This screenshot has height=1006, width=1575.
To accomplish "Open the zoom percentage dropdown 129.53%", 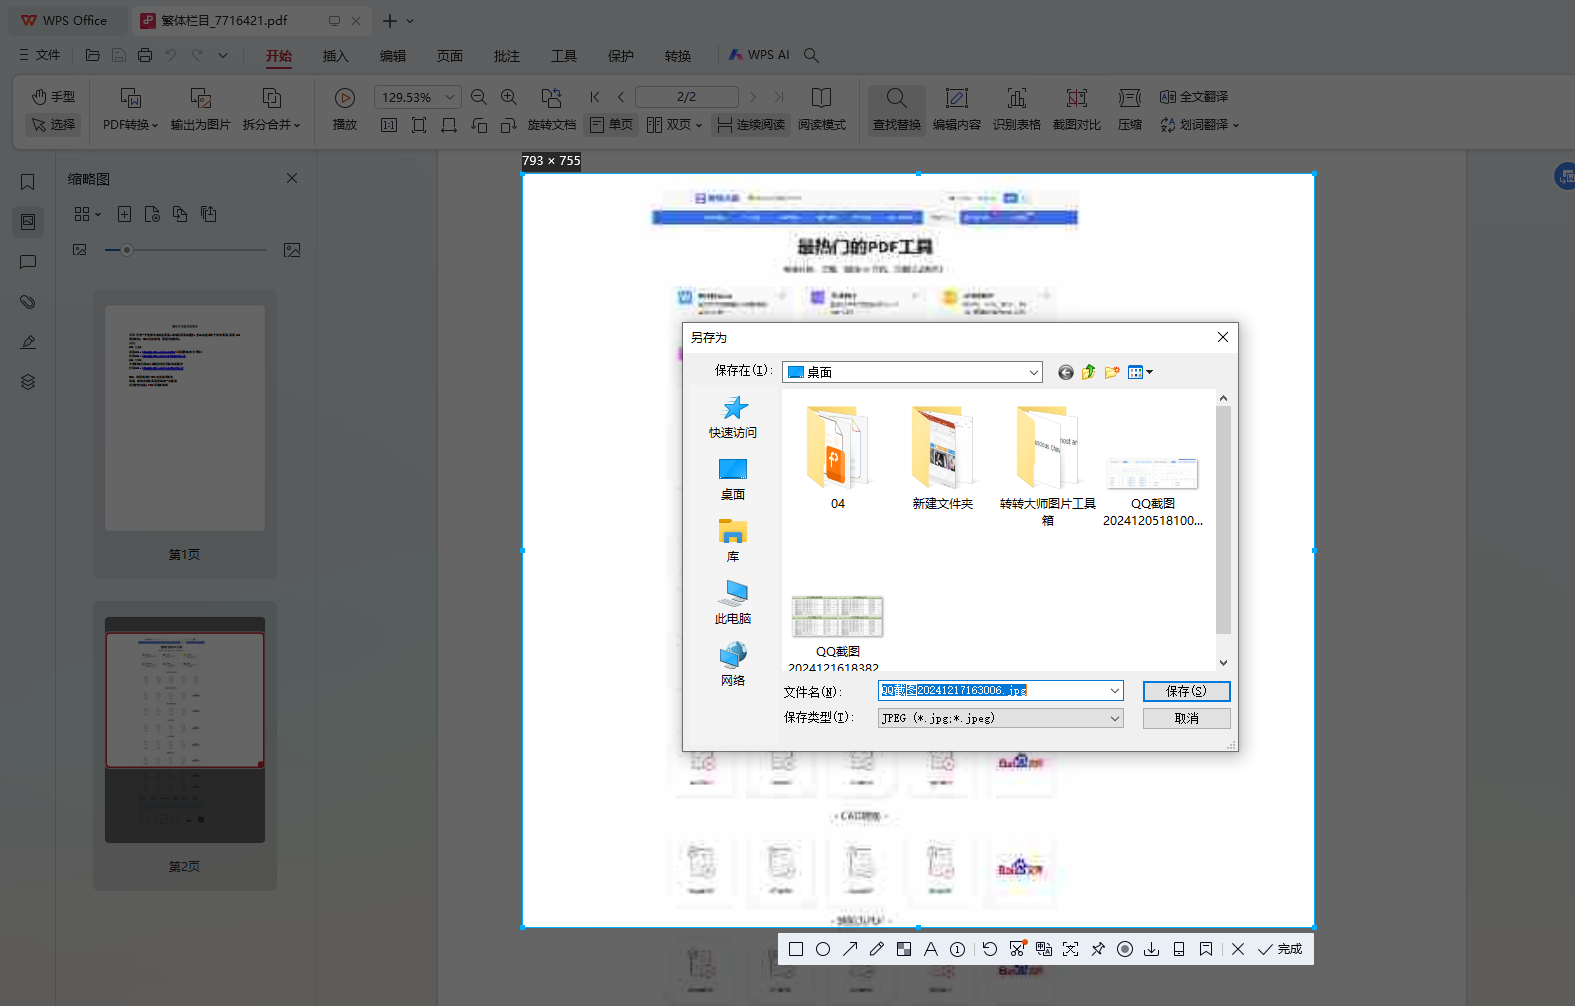I will 451,97.
